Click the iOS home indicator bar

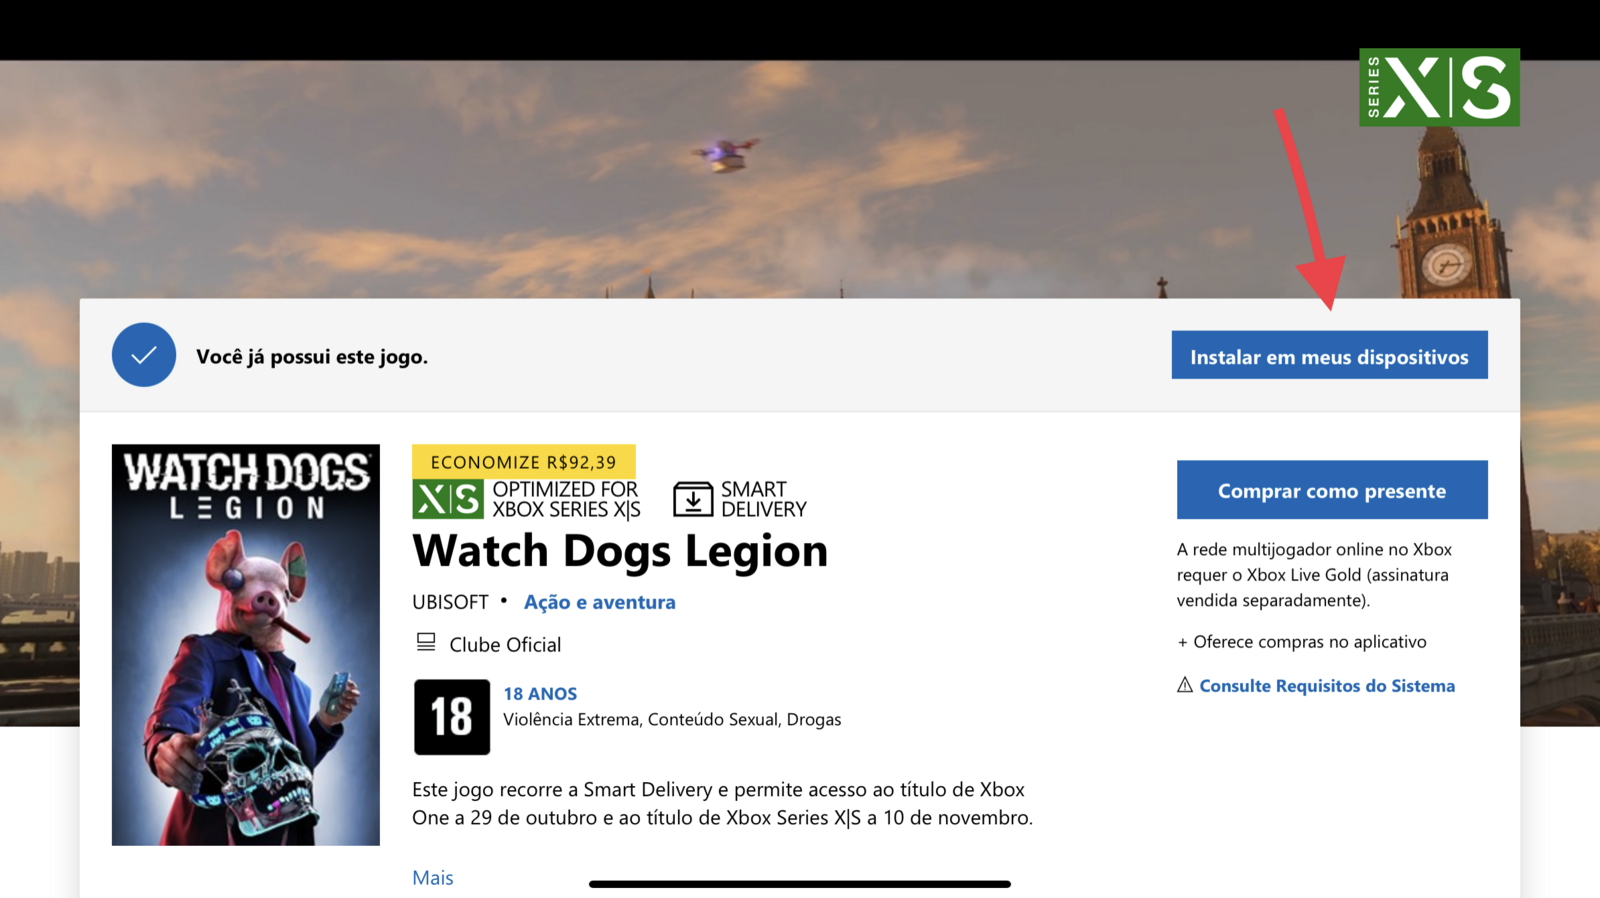pos(800,884)
